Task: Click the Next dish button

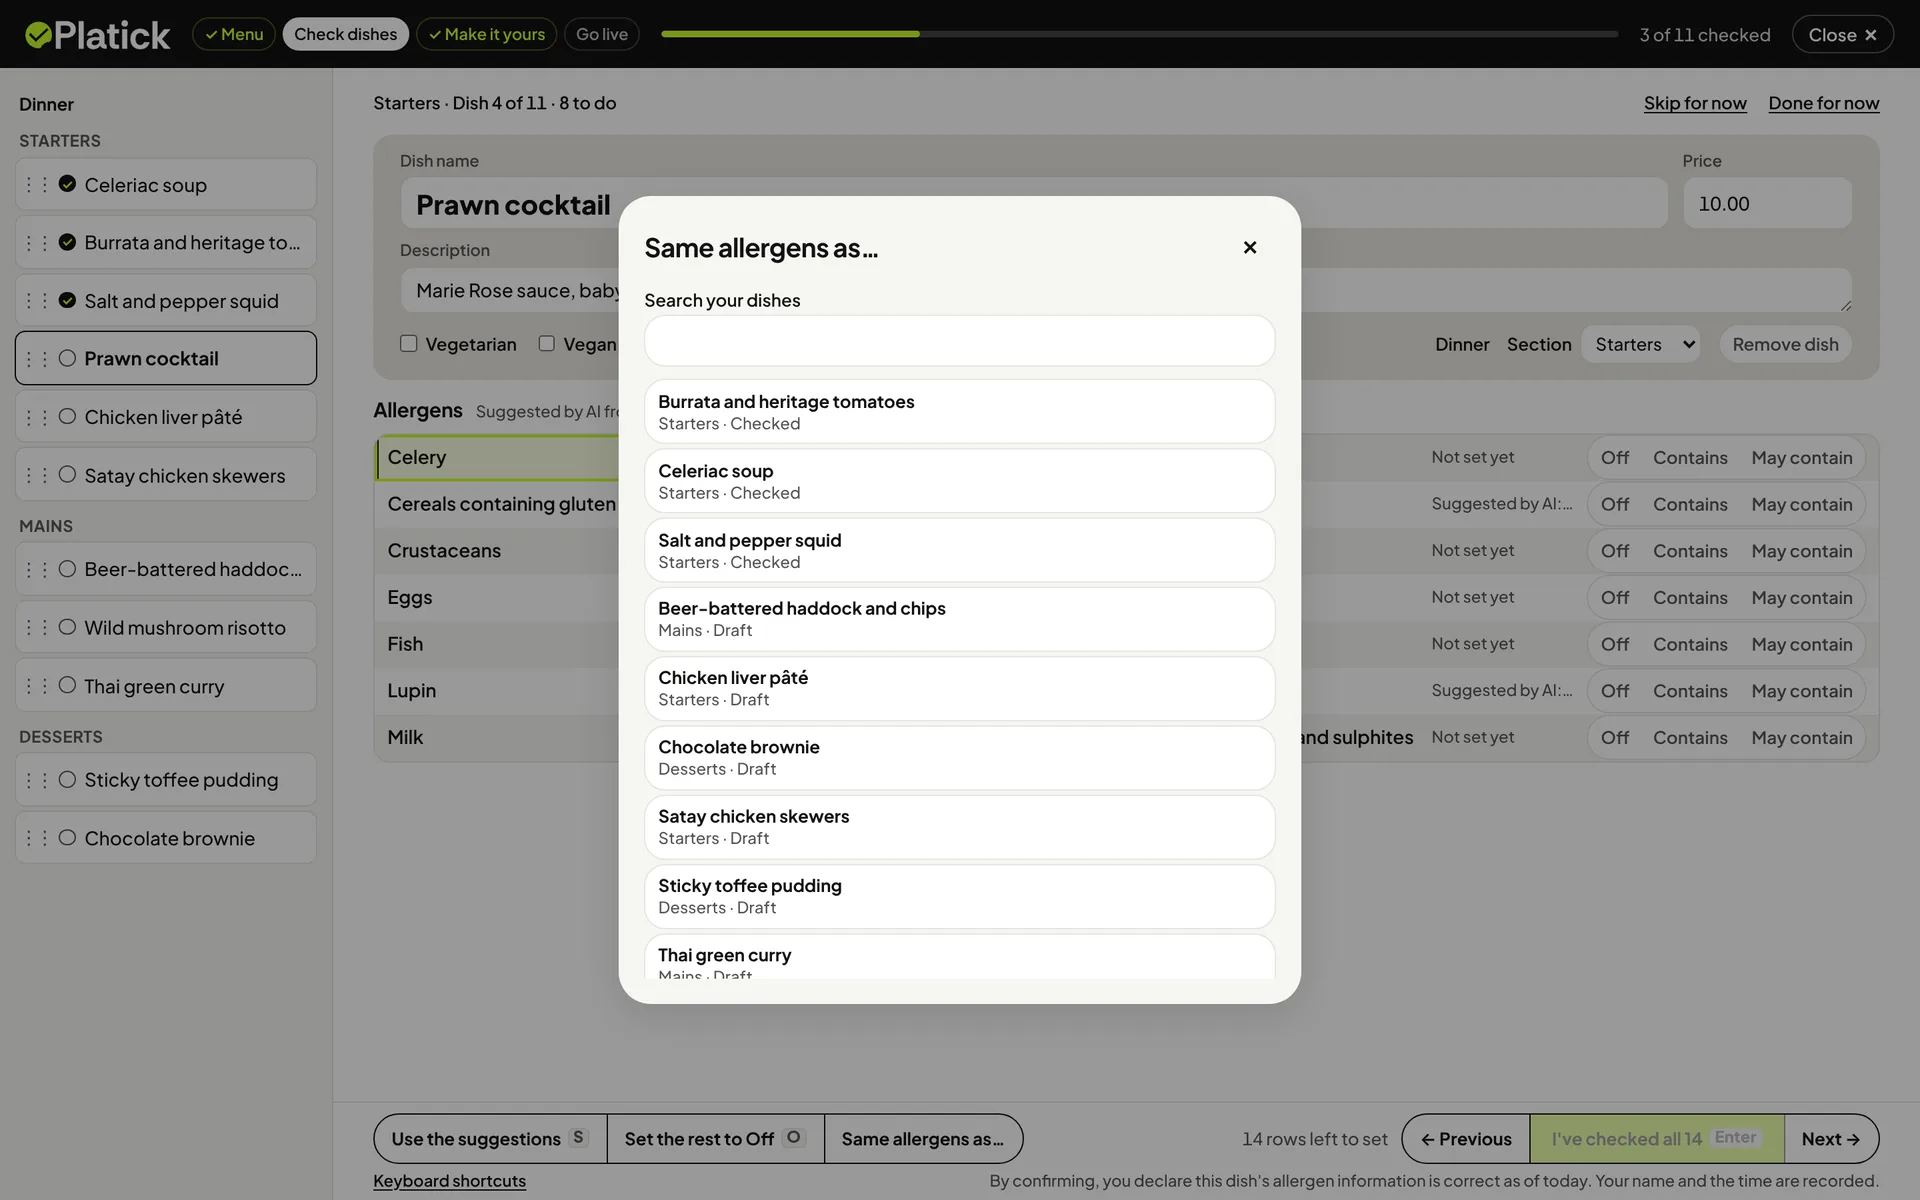Action: pyautogui.click(x=1831, y=1139)
